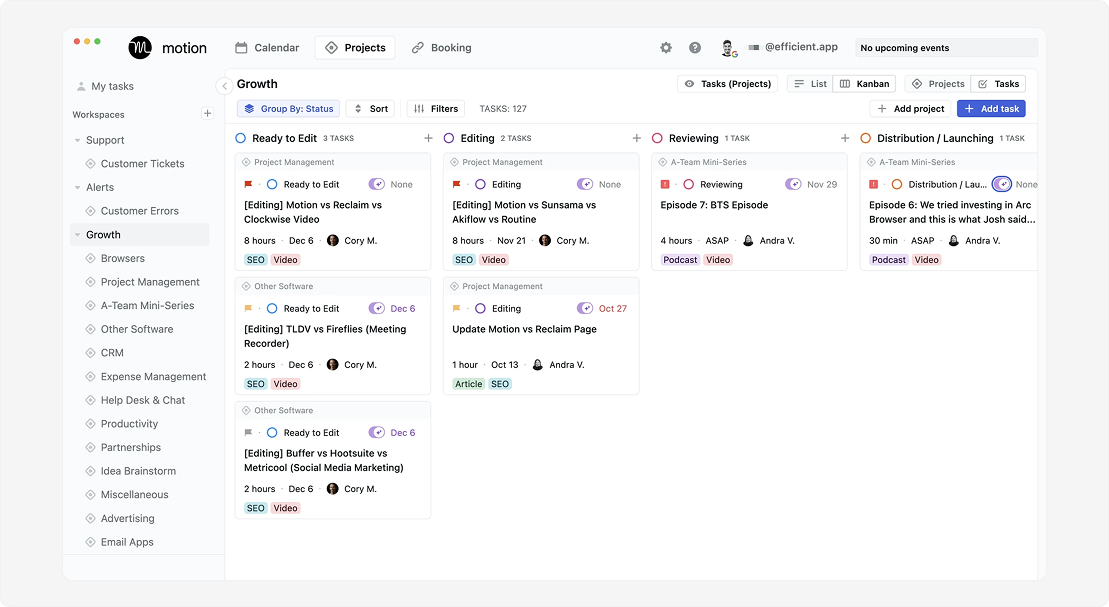This screenshot has width=1109, height=607.
Task: Open the settings gear icon
Action: tap(666, 47)
